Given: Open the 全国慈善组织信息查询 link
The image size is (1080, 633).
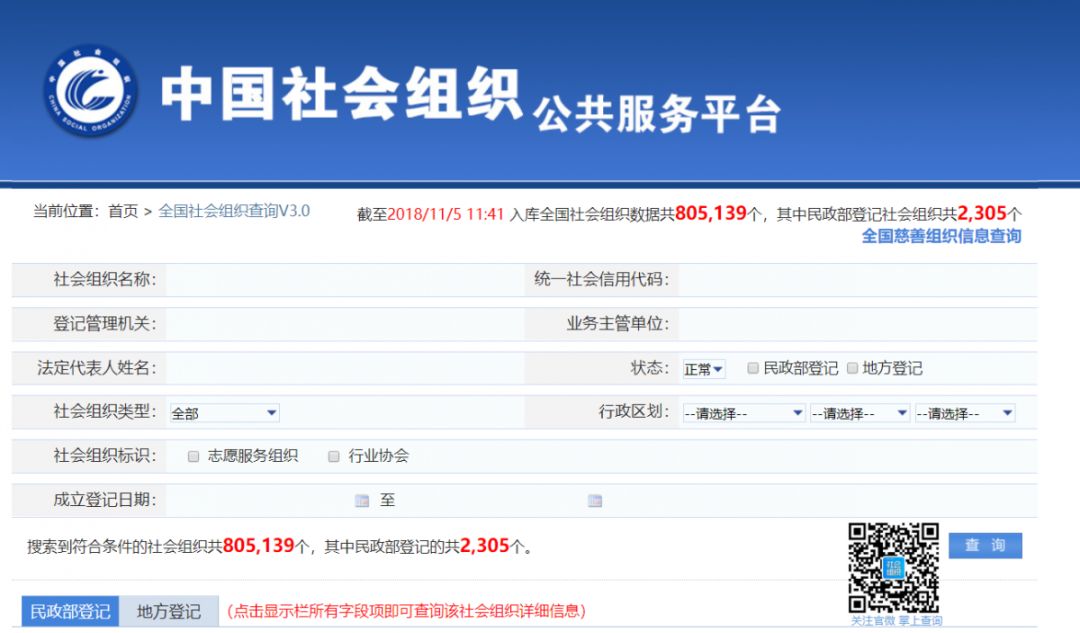Looking at the screenshot, I should (x=941, y=237).
